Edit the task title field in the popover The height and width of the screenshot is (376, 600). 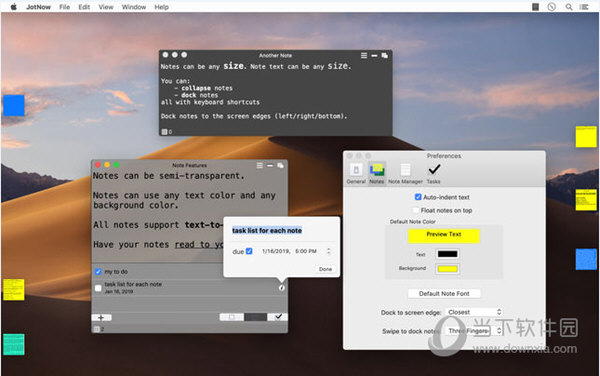(267, 230)
